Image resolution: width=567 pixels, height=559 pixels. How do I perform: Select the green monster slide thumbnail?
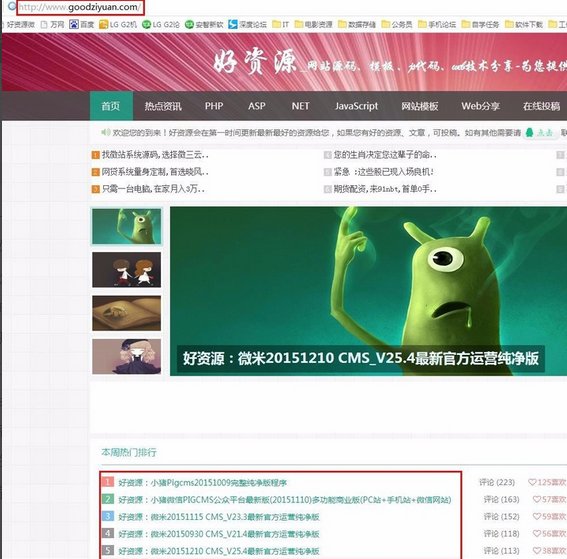point(127,226)
